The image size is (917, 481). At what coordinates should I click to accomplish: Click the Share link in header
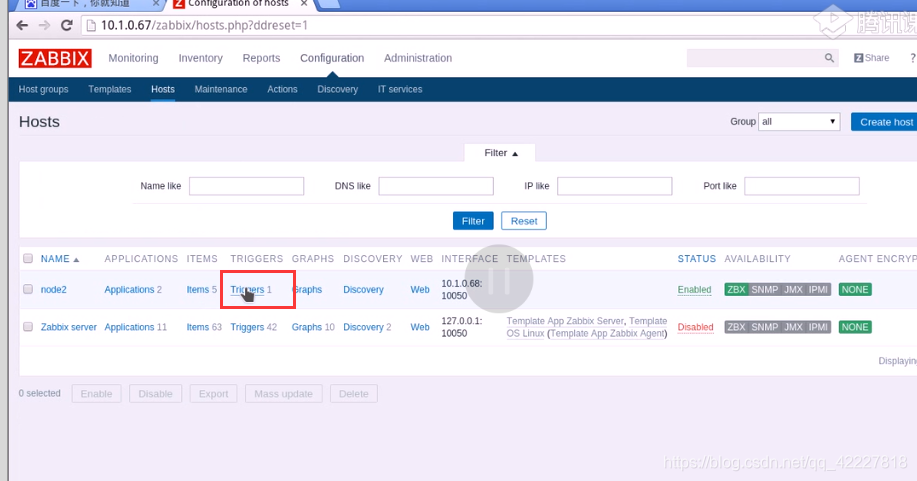pyautogui.click(x=871, y=58)
